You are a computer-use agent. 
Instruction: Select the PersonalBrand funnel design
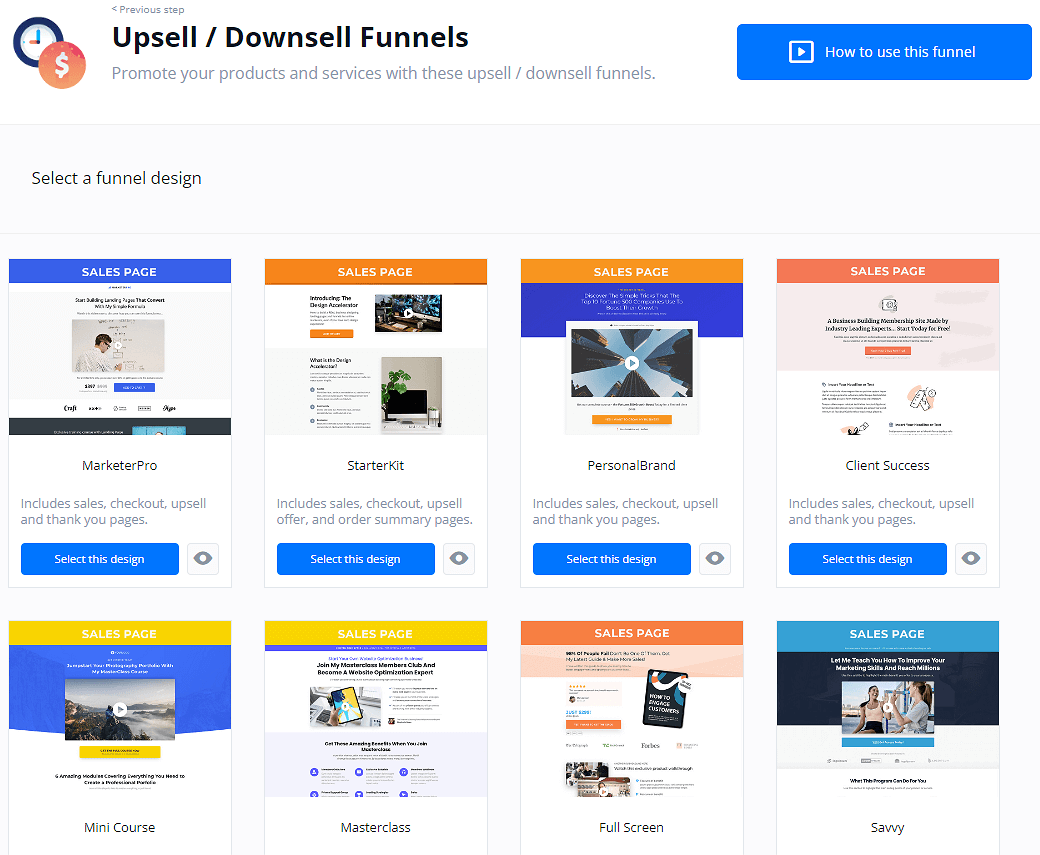[x=611, y=559]
